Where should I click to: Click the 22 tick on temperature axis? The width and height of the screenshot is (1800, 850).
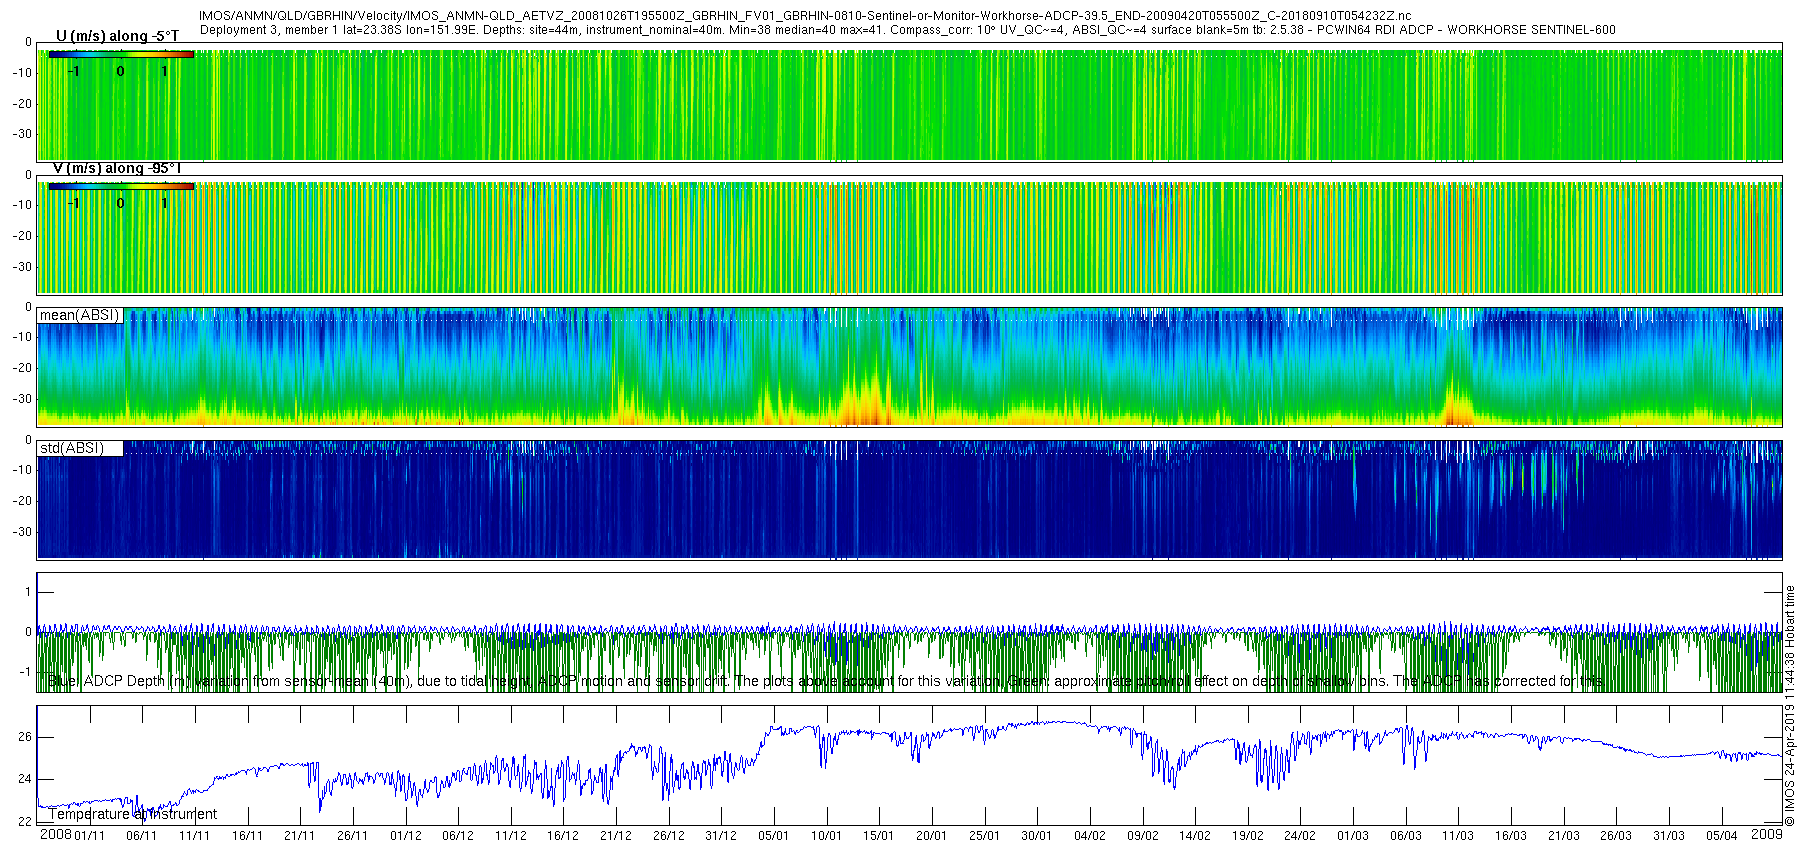pos(25,822)
